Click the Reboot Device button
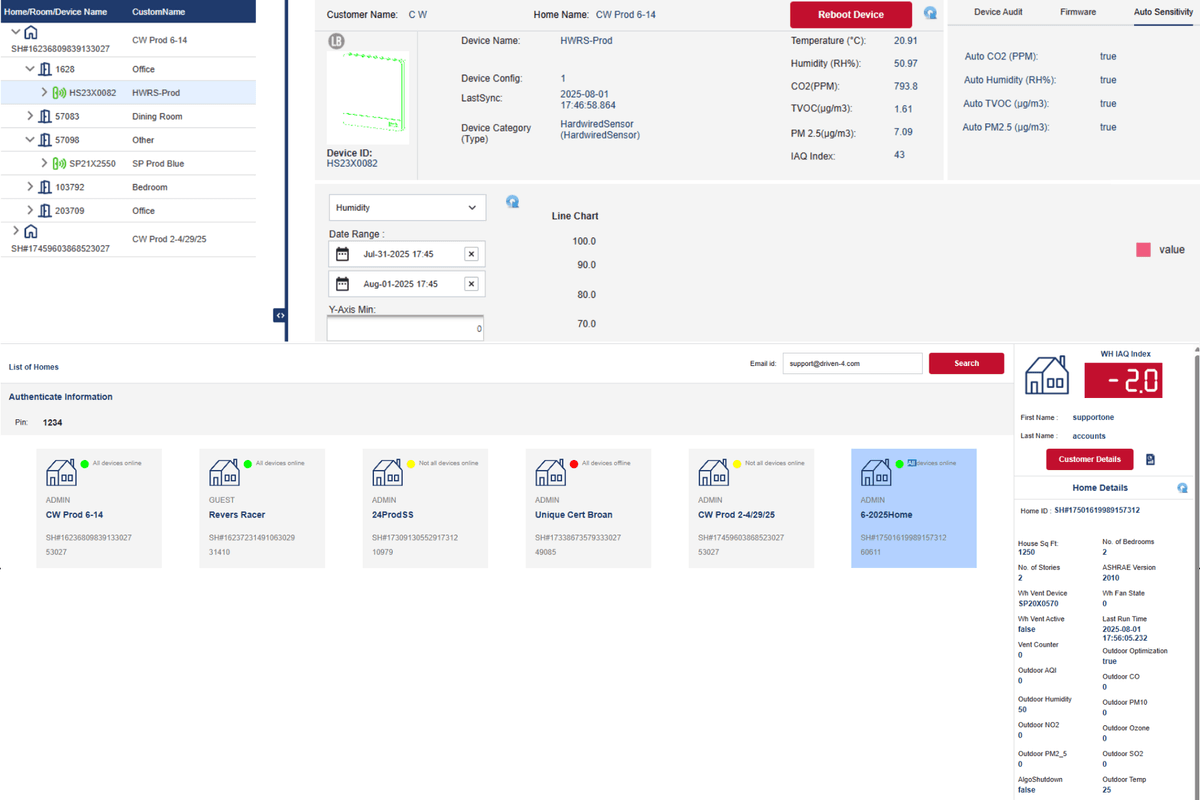This screenshot has height=800, width=1200. click(851, 15)
